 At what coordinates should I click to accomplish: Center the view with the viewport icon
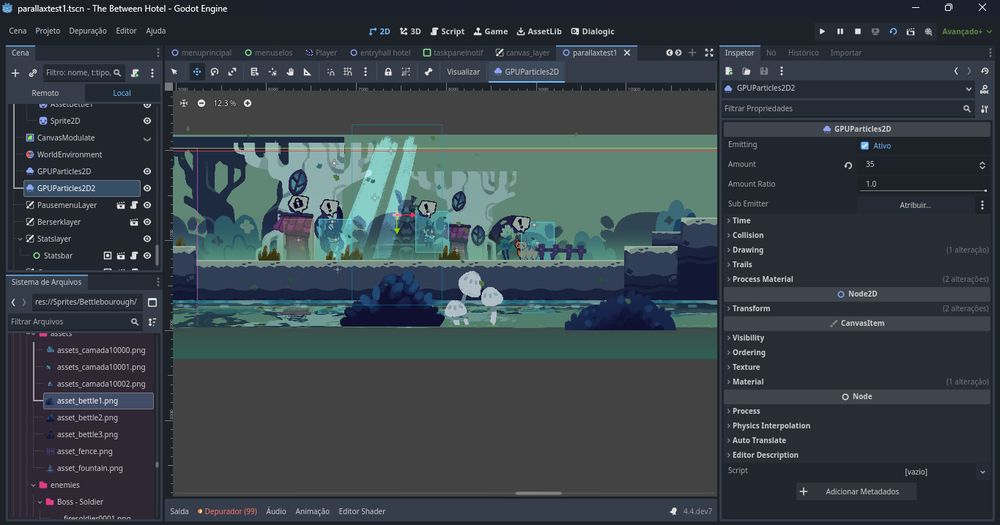click(x=184, y=103)
